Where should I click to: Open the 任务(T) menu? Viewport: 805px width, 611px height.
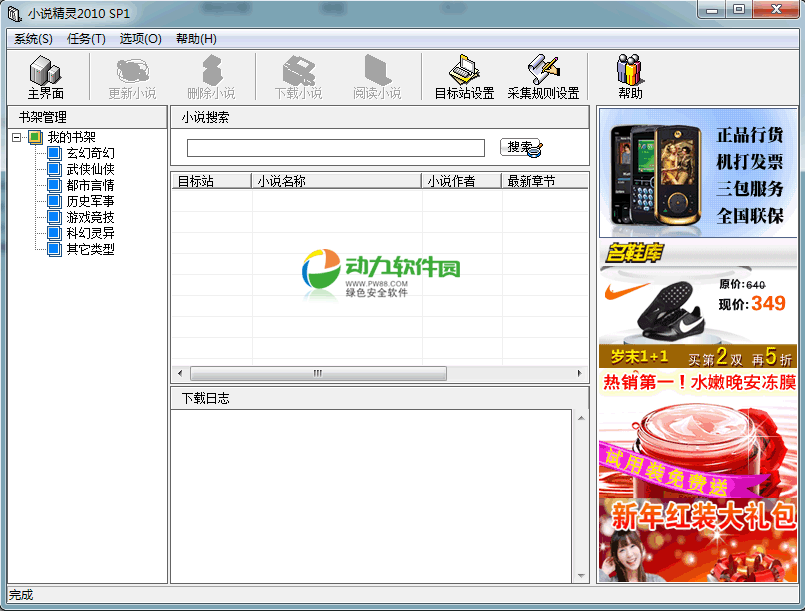[86, 39]
